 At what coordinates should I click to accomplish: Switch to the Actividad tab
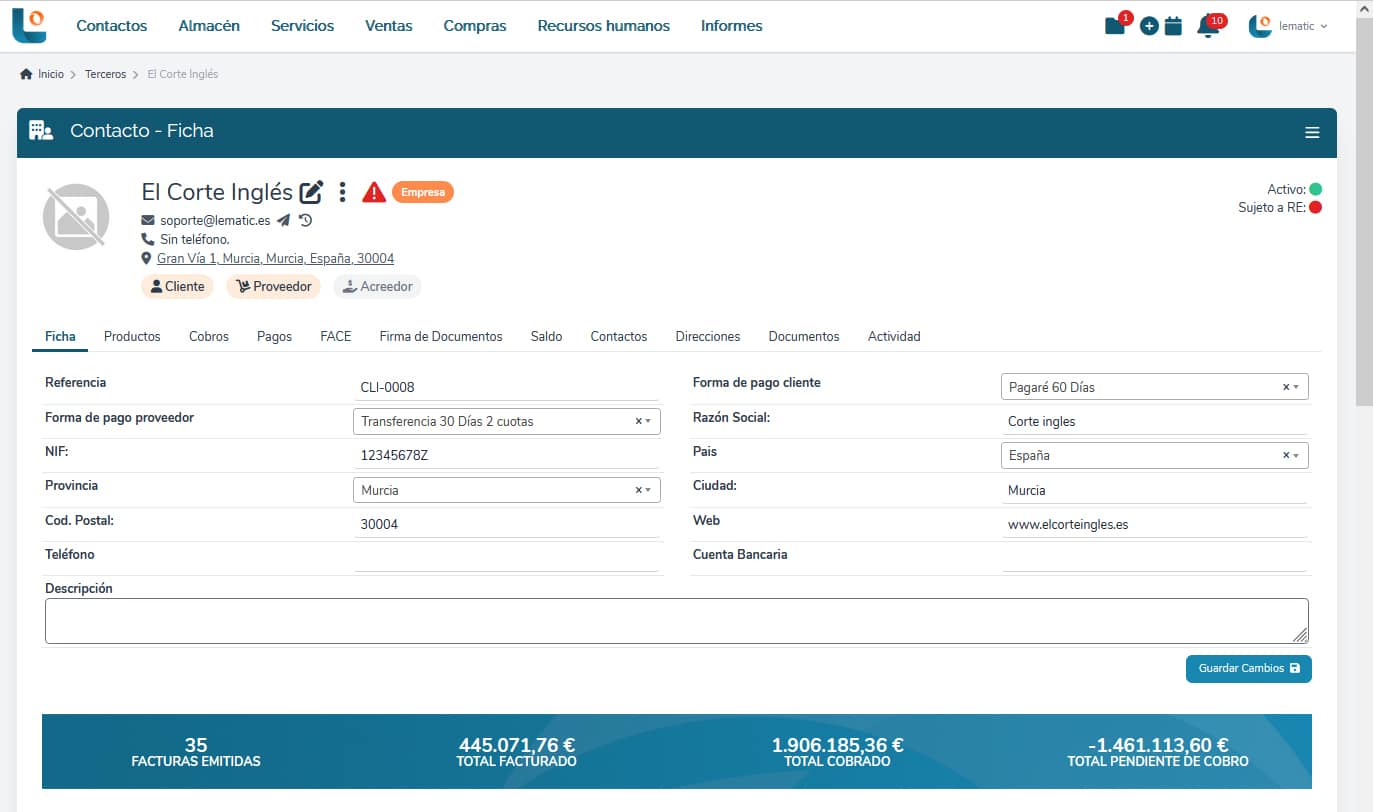pyautogui.click(x=894, y=336)
